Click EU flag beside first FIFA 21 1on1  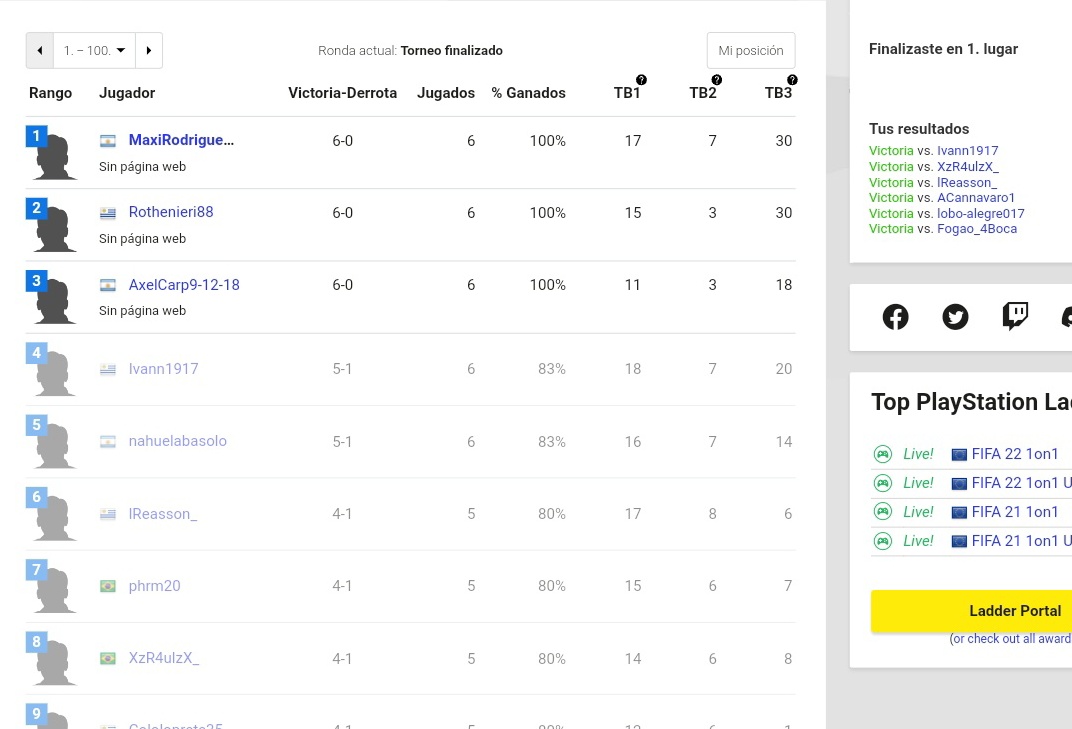(959, 512)
